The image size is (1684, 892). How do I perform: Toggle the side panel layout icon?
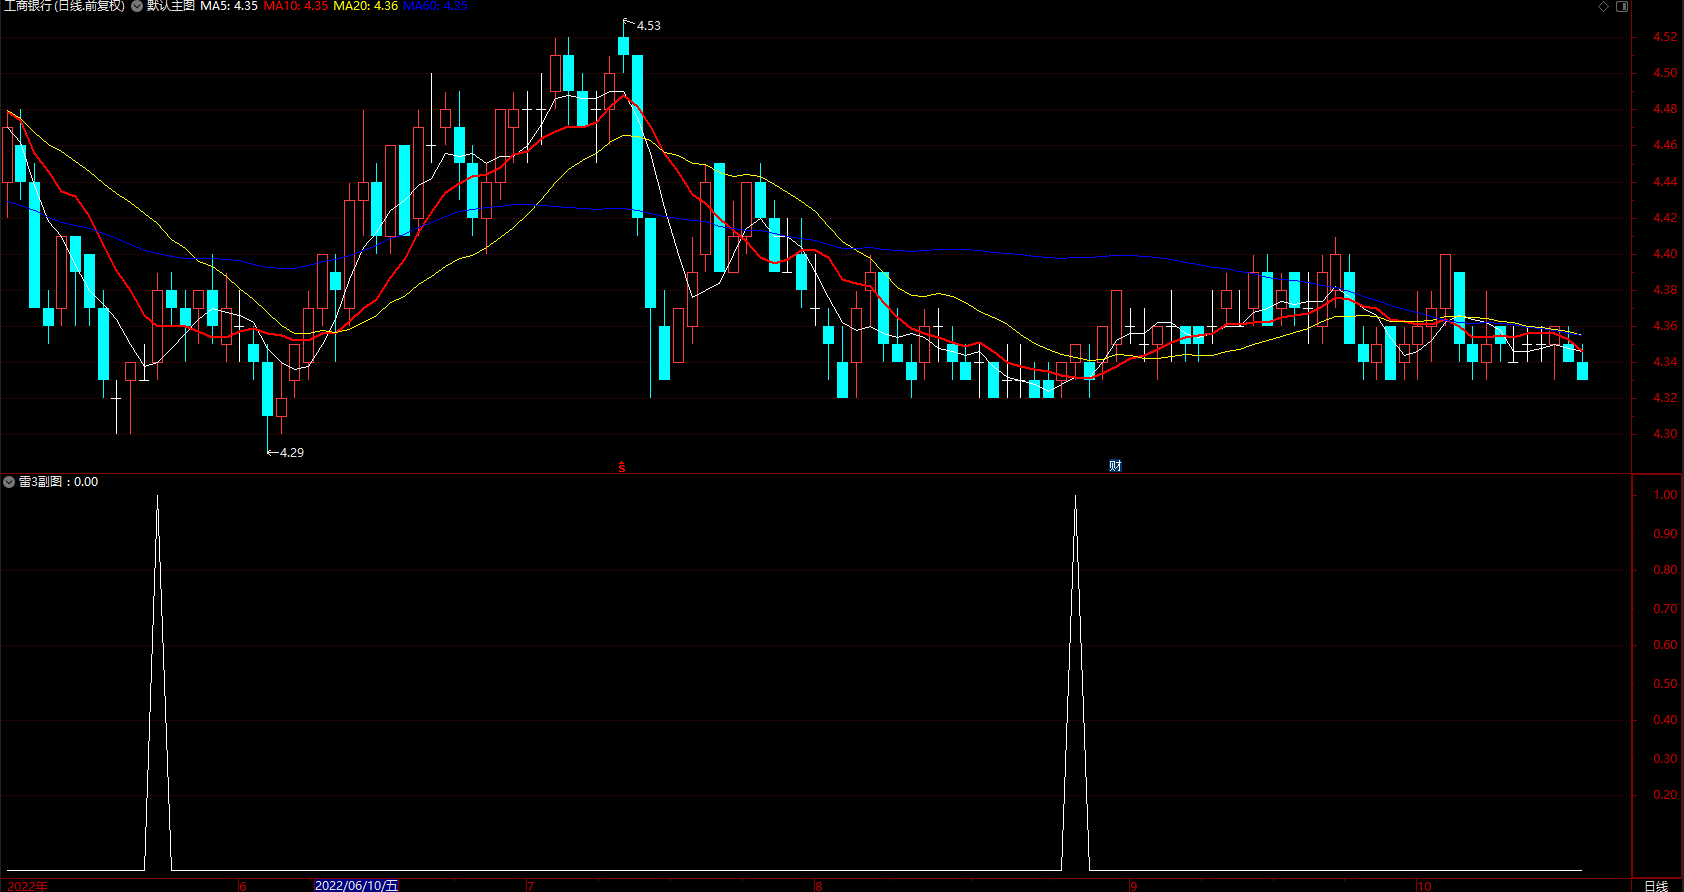click(x=1622, y=6)
